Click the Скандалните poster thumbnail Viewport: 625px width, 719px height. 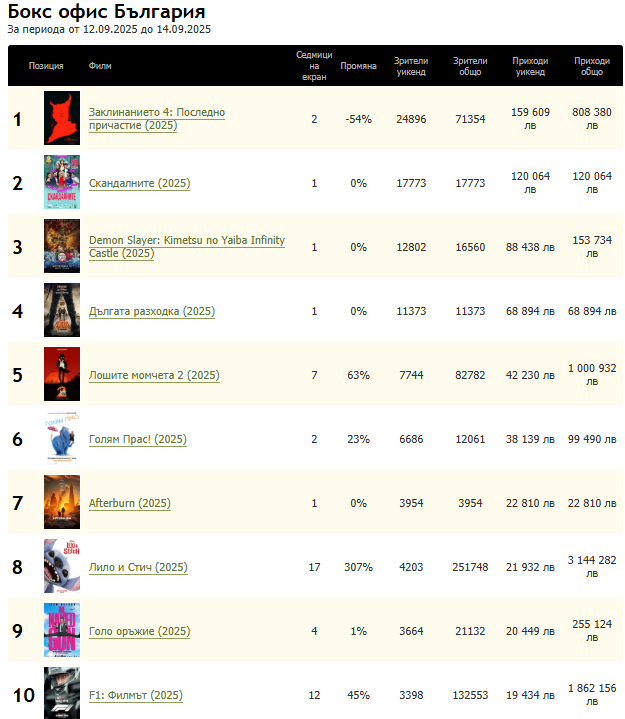coord(61,183)
